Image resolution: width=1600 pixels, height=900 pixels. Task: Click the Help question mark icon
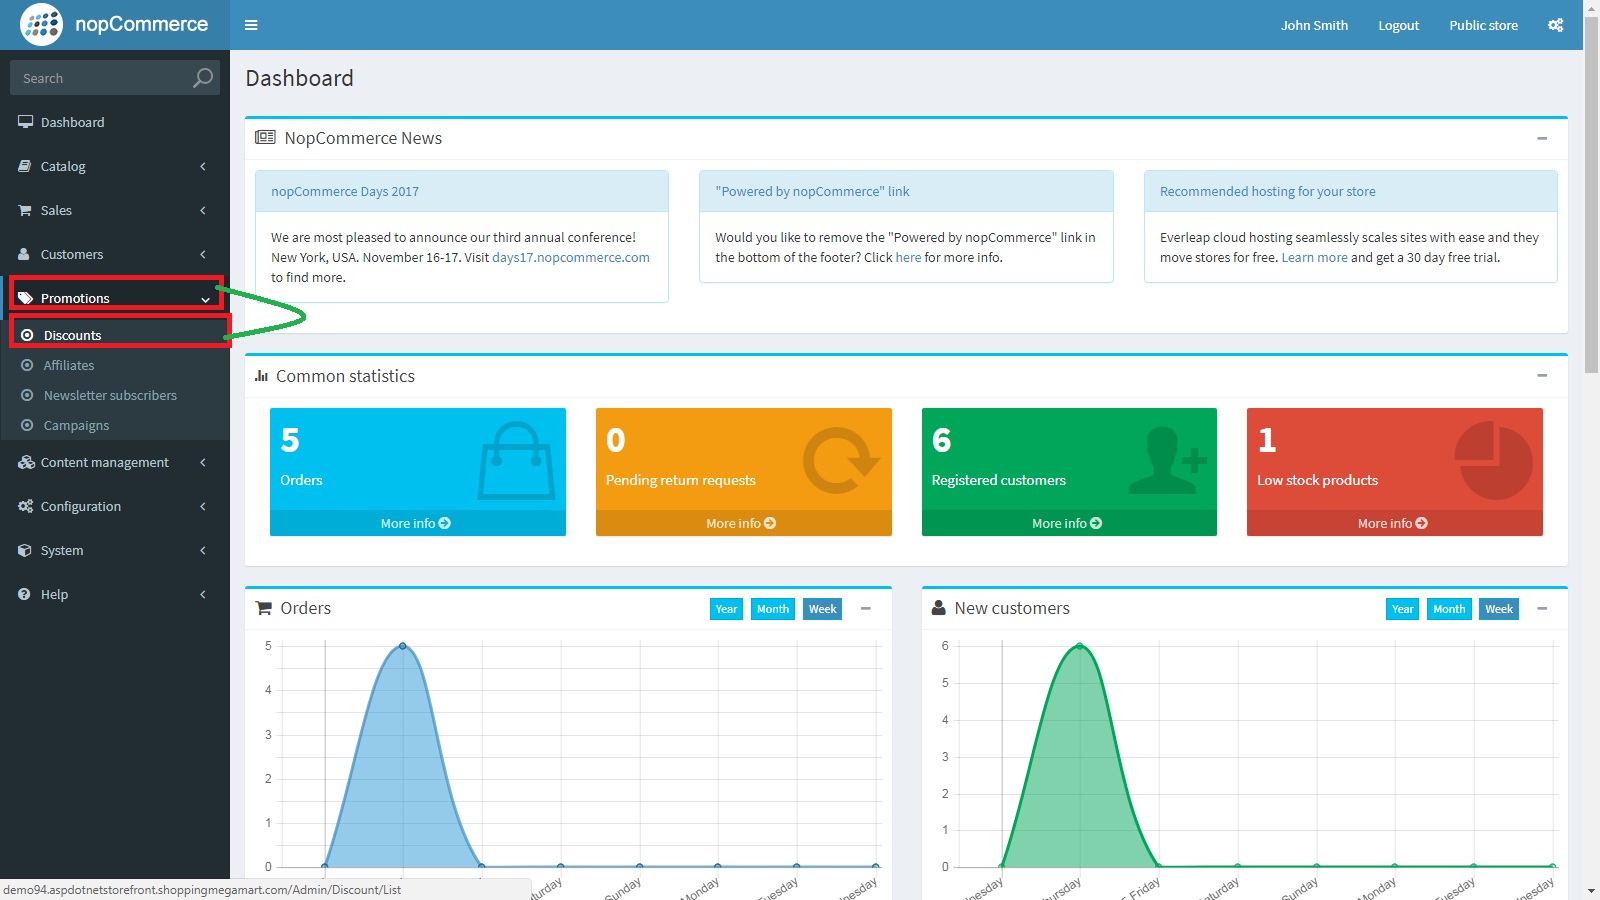coord(25,594)
